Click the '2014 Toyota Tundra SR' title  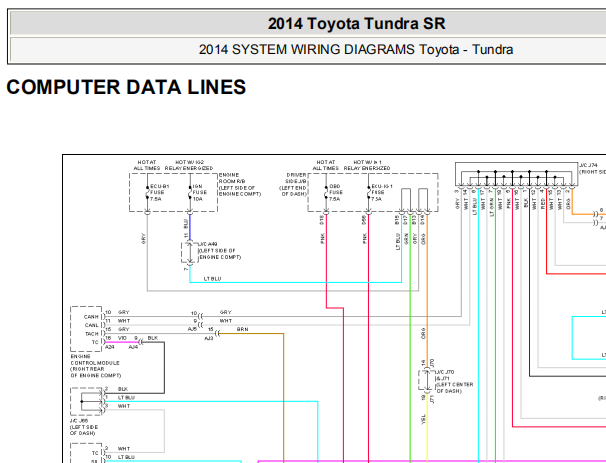(356, 24)
